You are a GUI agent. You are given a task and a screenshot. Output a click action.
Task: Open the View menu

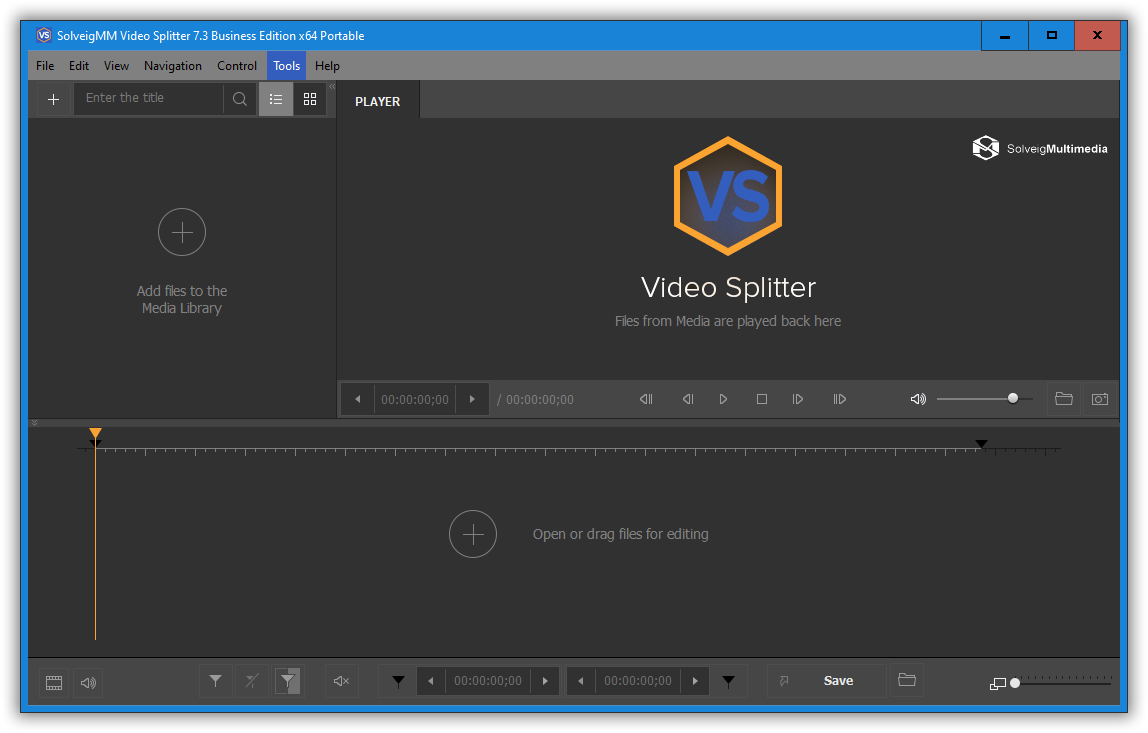pyautogui.click(x=116, y=66)
